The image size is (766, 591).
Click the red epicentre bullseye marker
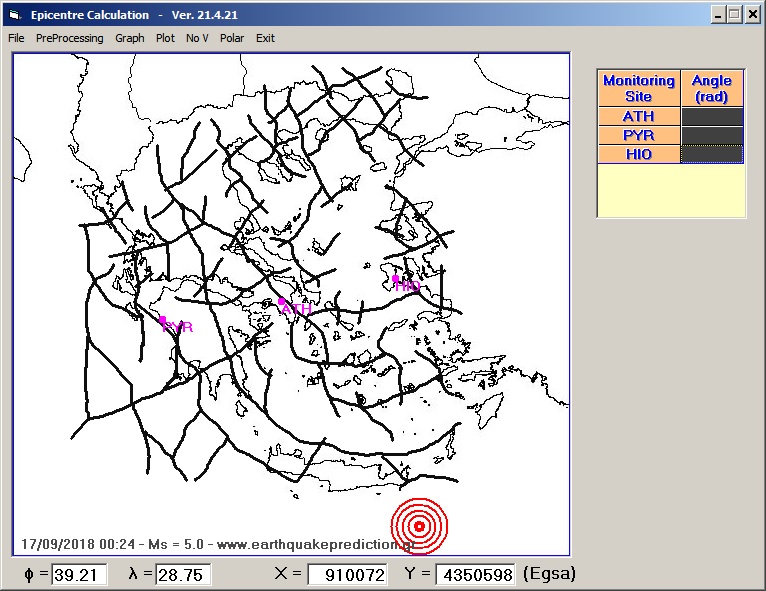tap(419, 526)
